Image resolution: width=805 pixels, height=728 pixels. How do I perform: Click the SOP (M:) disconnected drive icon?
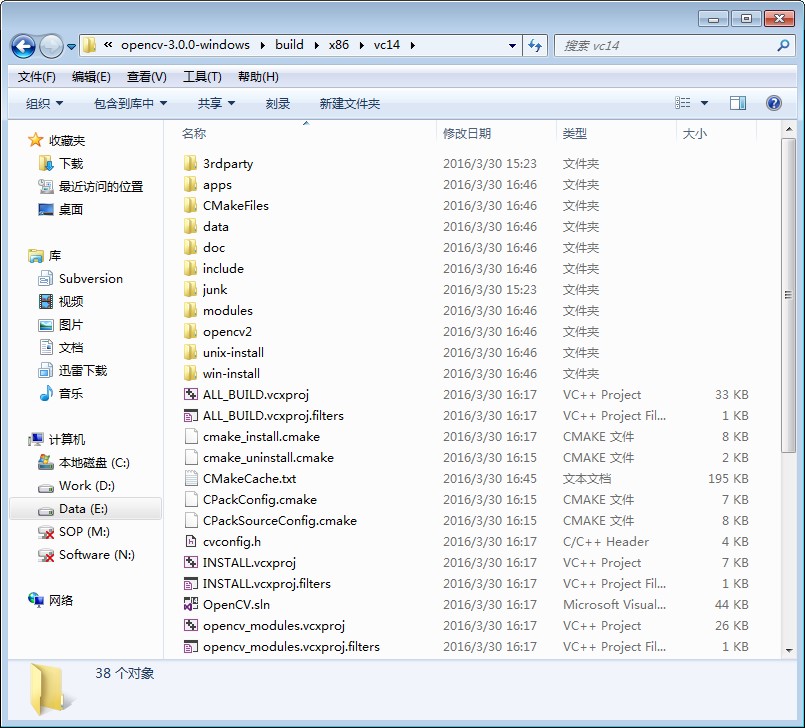pos(46,532)
